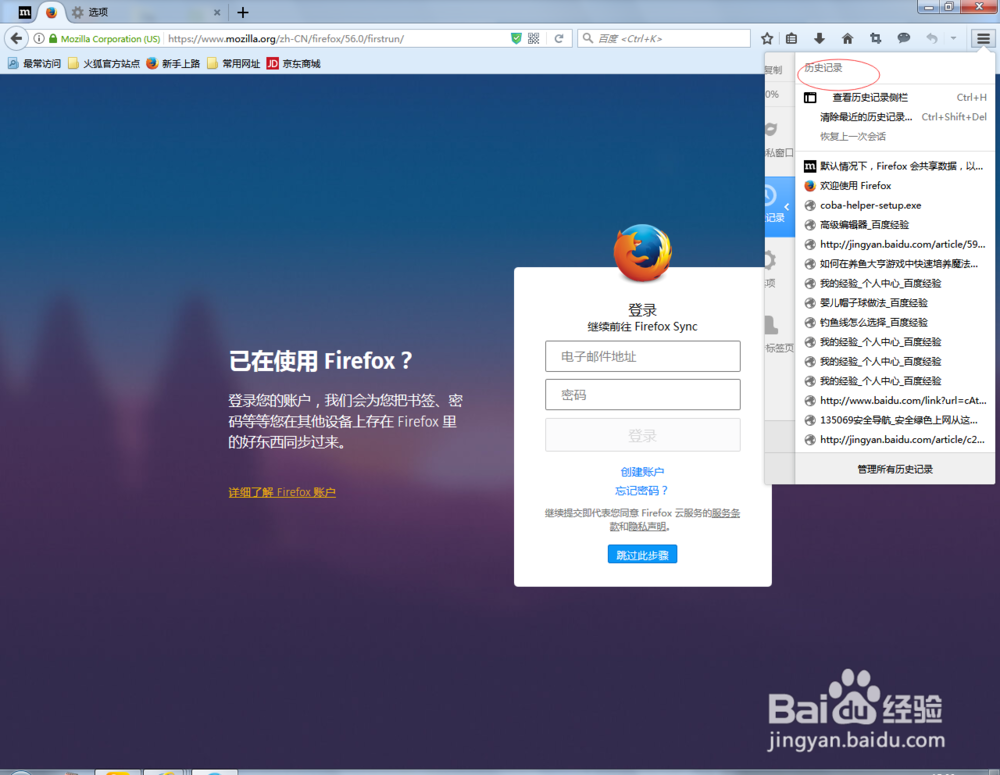Click the 登录 sign-in button
1000x775 pixels.
(x=642, y=436)
